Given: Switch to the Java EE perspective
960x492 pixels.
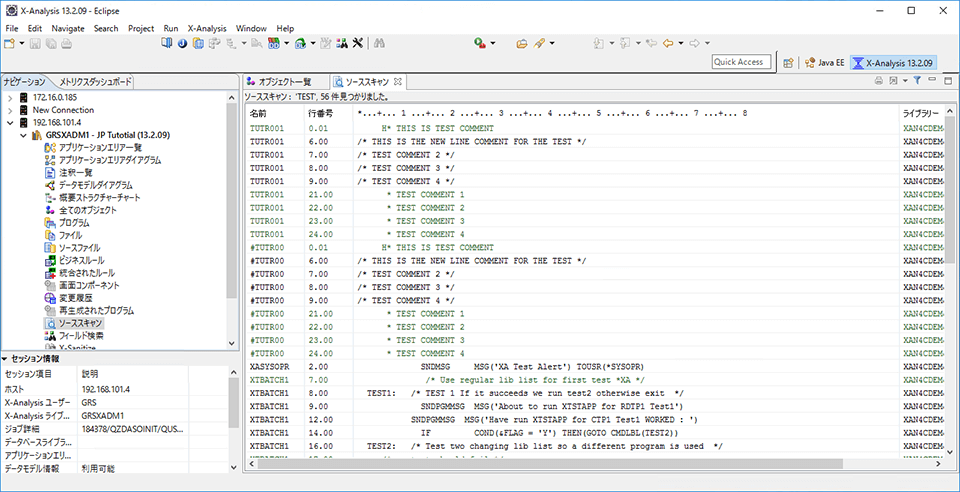Looking at the screenshot, I should click(825, 62).
